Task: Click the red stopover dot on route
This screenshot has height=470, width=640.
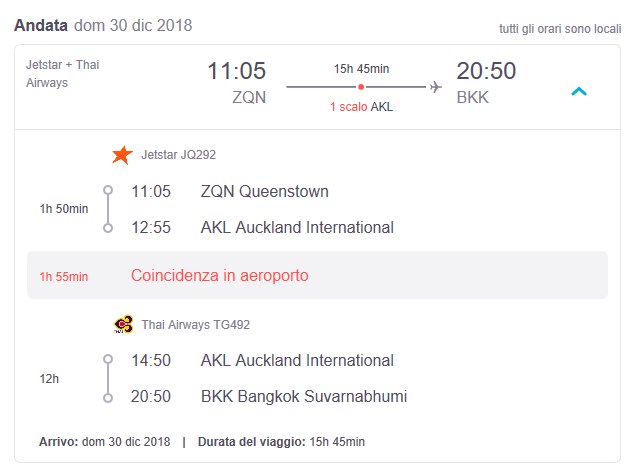Action: (361, 87)
